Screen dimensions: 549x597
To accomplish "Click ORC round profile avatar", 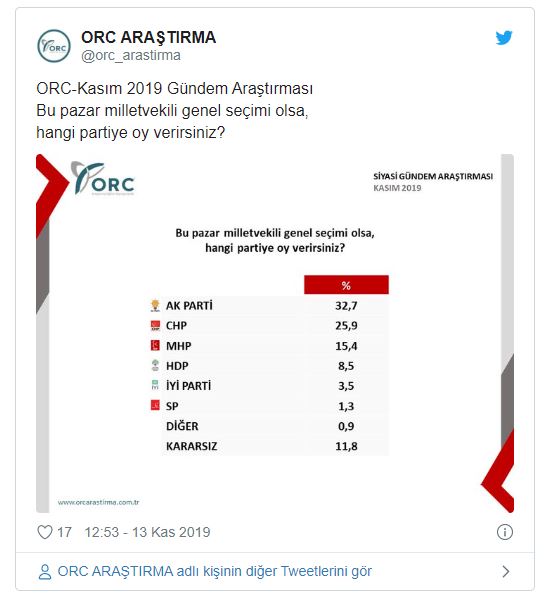I will point(54,46).
